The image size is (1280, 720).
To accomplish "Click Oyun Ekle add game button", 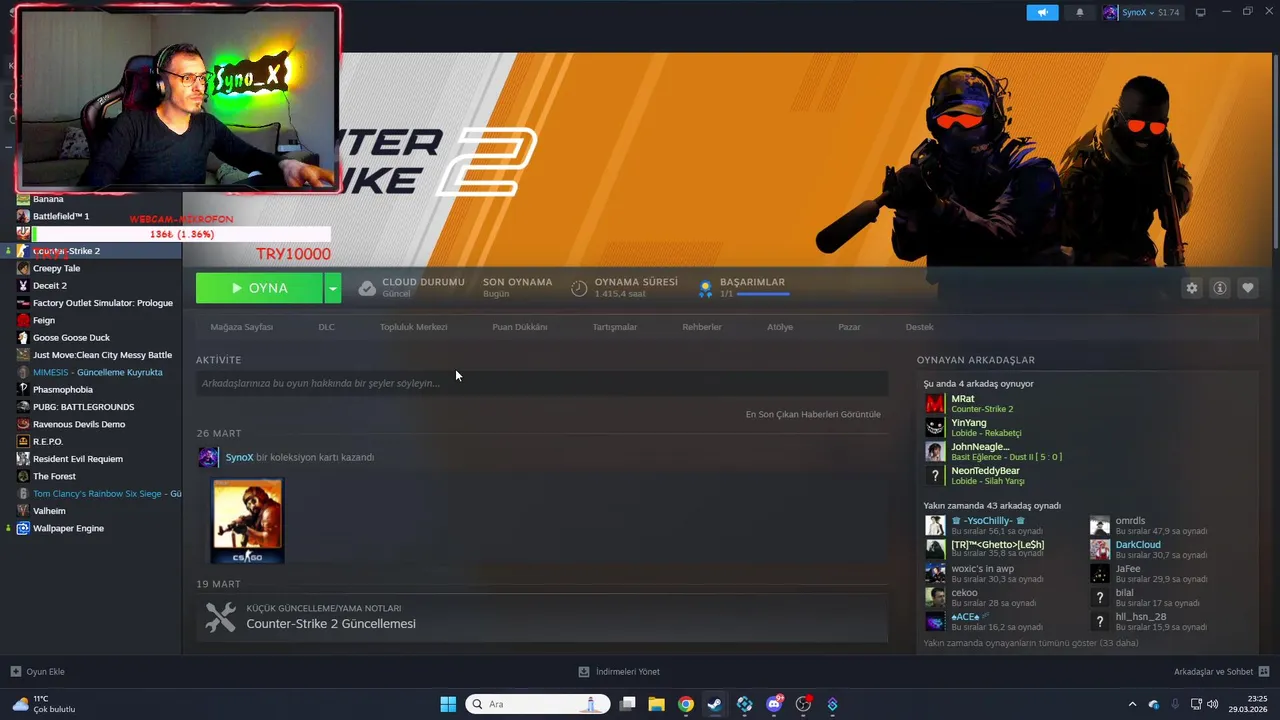I will 38,672.
